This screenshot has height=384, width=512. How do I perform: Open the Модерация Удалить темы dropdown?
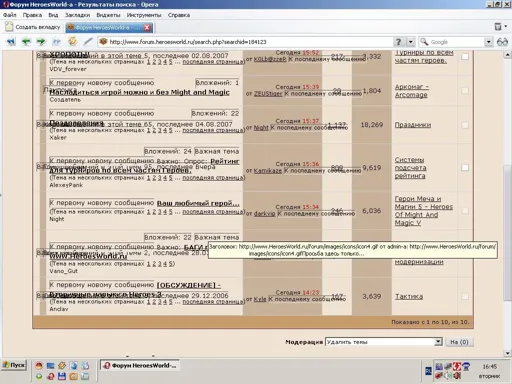pos(384,342)
